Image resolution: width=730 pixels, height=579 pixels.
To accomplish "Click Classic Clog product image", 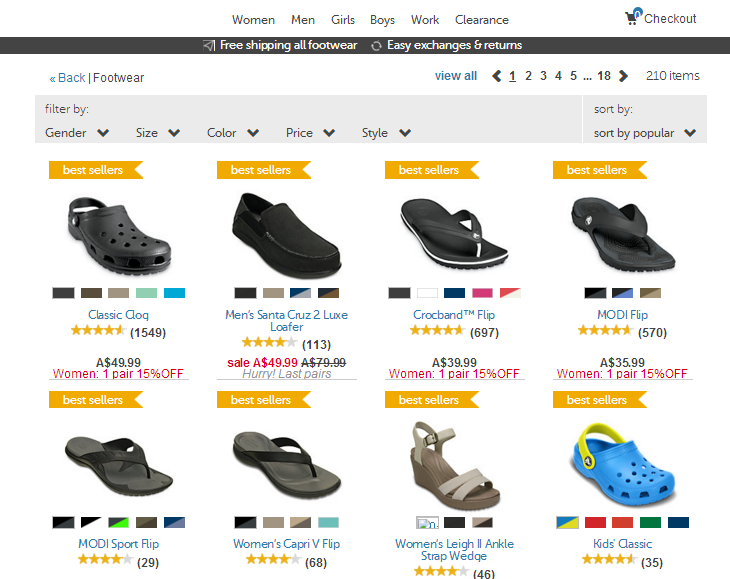I will (x=119, y=235).
